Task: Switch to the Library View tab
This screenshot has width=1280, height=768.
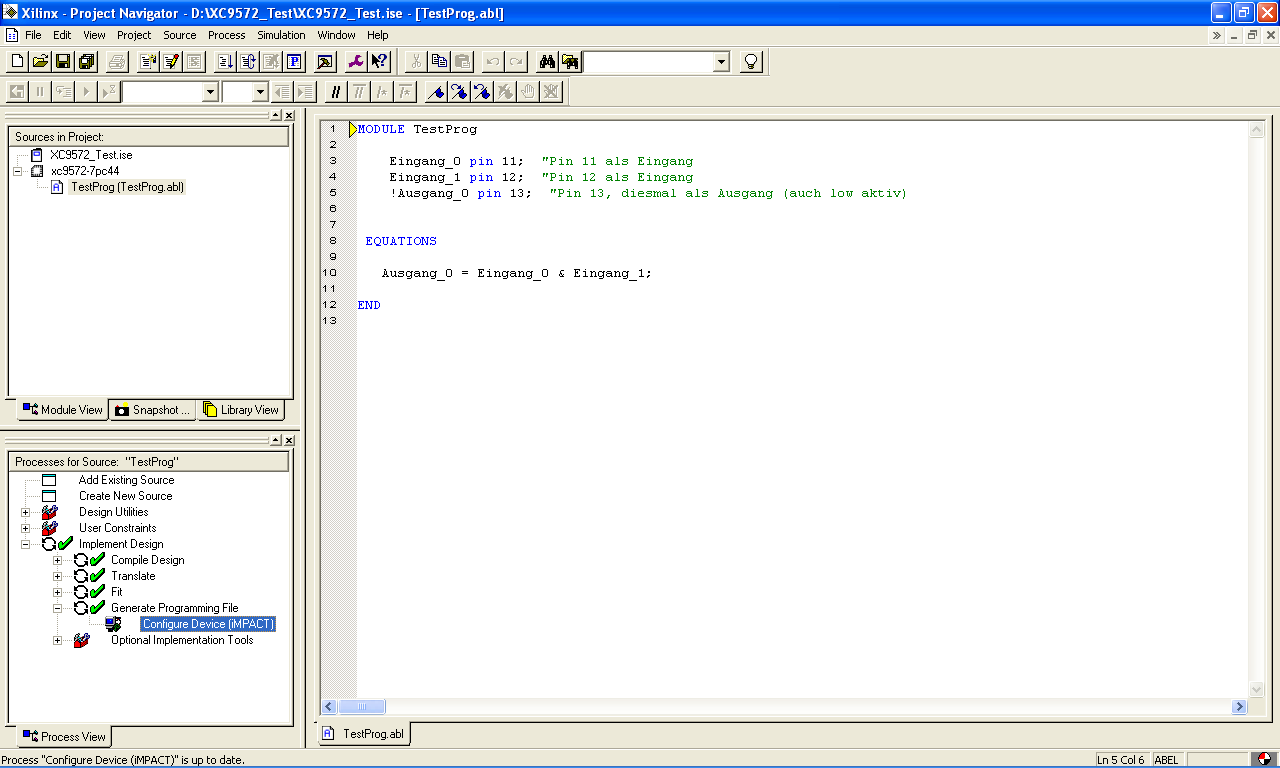Action: [x=241, y=410]
